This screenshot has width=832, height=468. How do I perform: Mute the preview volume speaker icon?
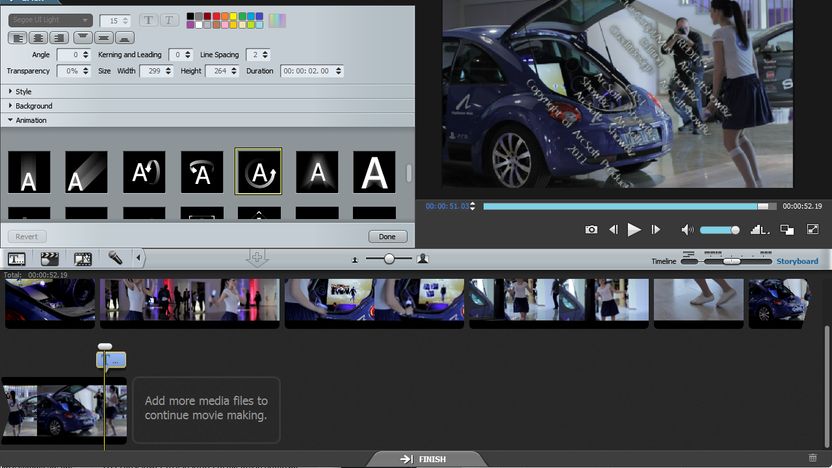[x=687, y=230]
